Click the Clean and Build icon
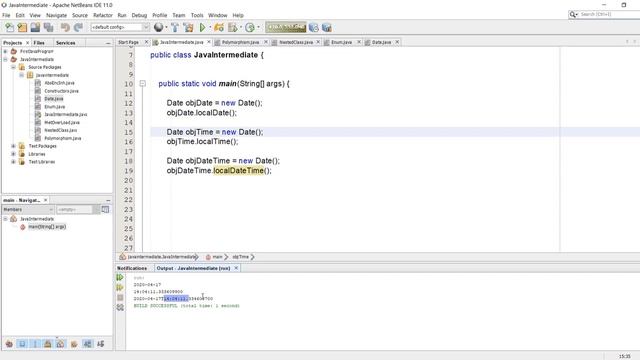 click(188, 27)
